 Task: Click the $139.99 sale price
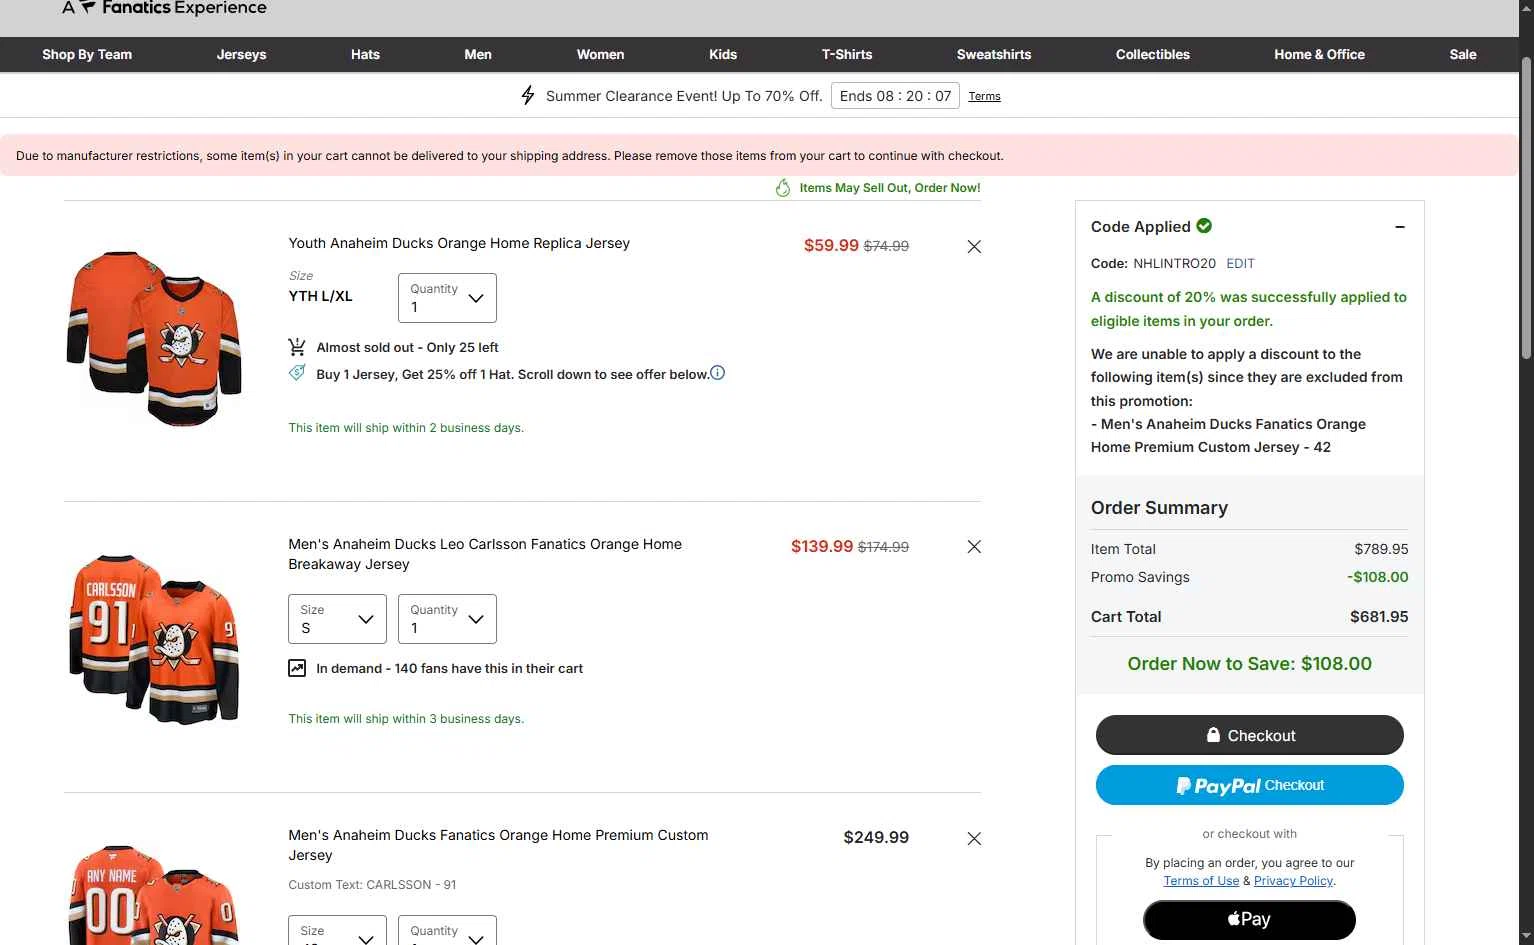[822, 547]
